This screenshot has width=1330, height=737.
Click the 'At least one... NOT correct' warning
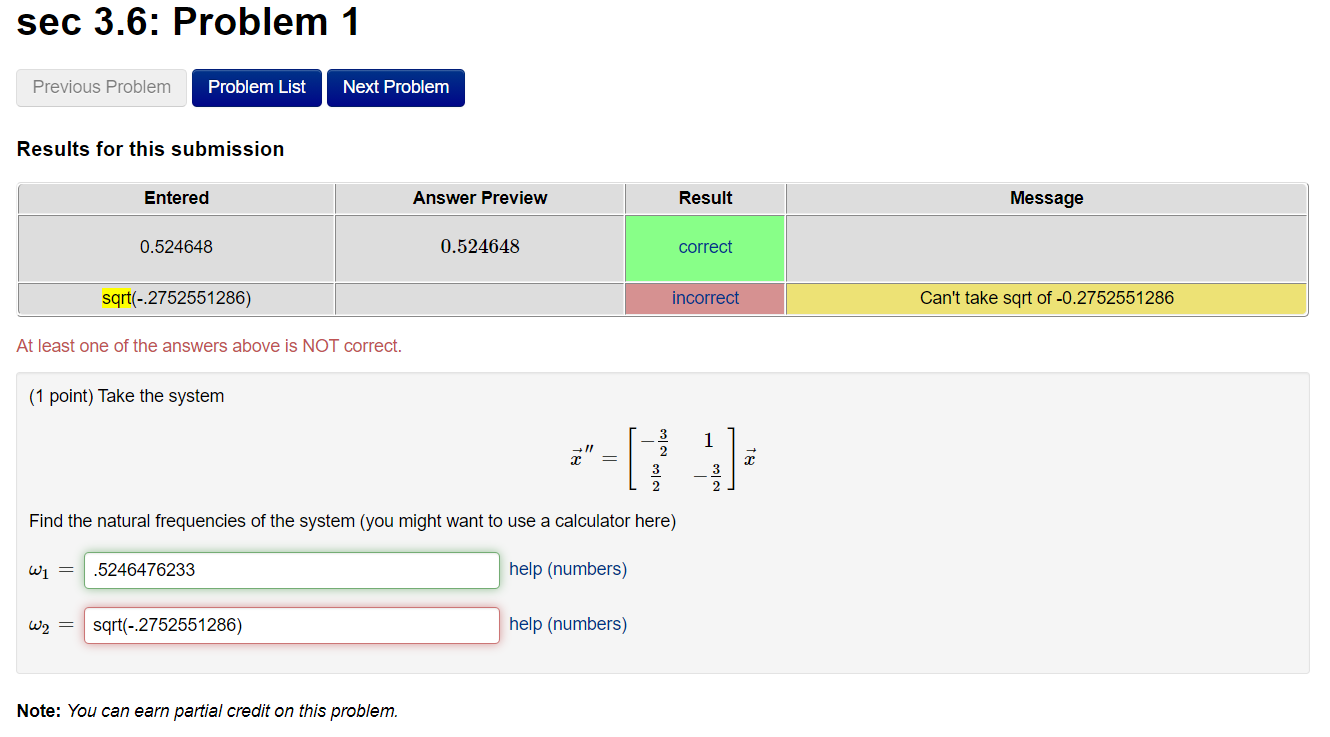pos(209,346)
